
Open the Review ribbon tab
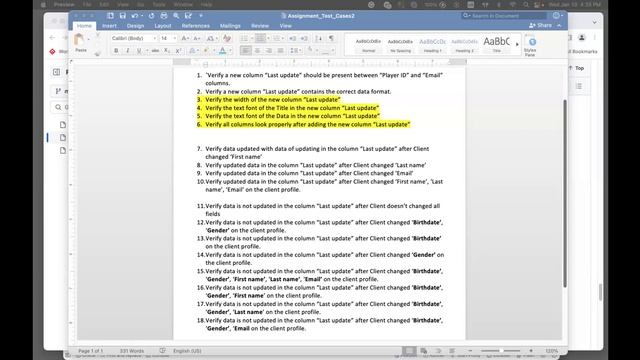click(260, 26)
